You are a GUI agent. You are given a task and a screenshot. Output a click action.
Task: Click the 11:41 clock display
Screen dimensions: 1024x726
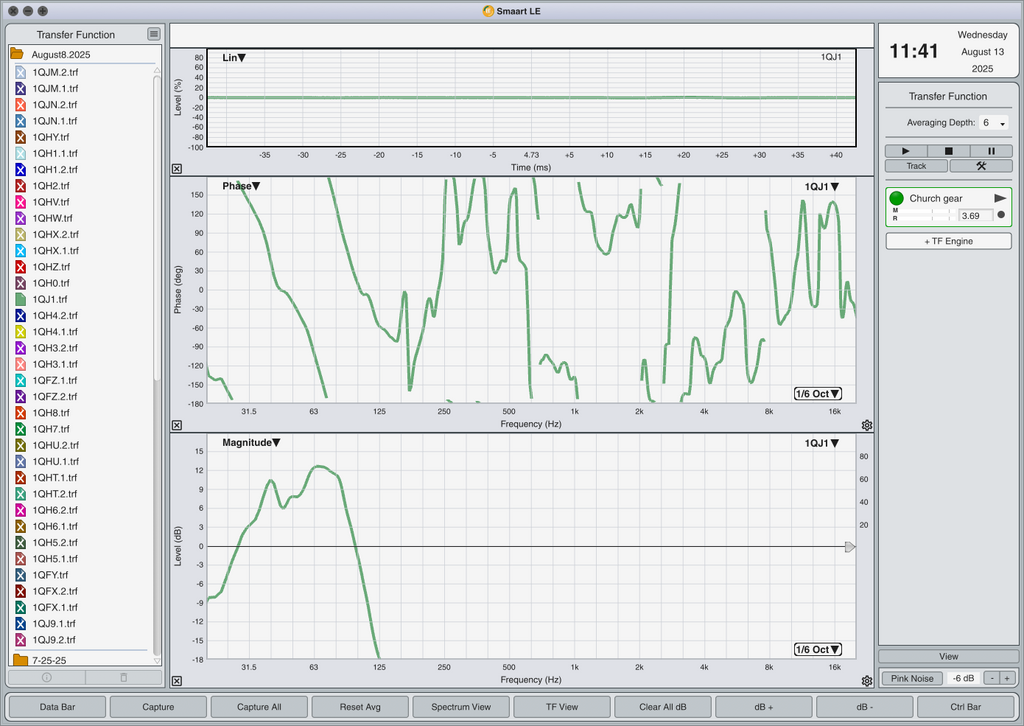(x=914, y=51)
